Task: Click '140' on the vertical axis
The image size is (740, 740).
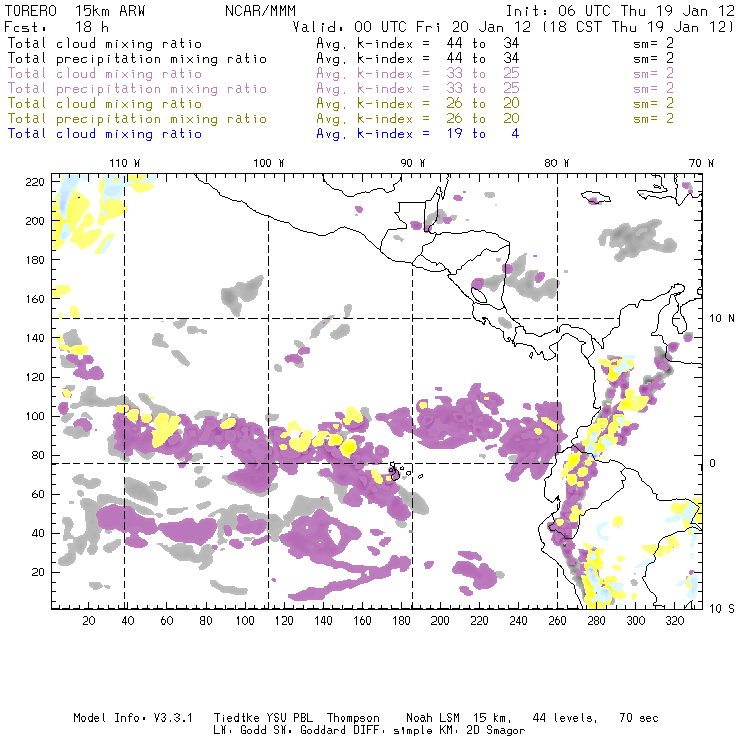Action: pyautogui.click(x=35, y=338)
